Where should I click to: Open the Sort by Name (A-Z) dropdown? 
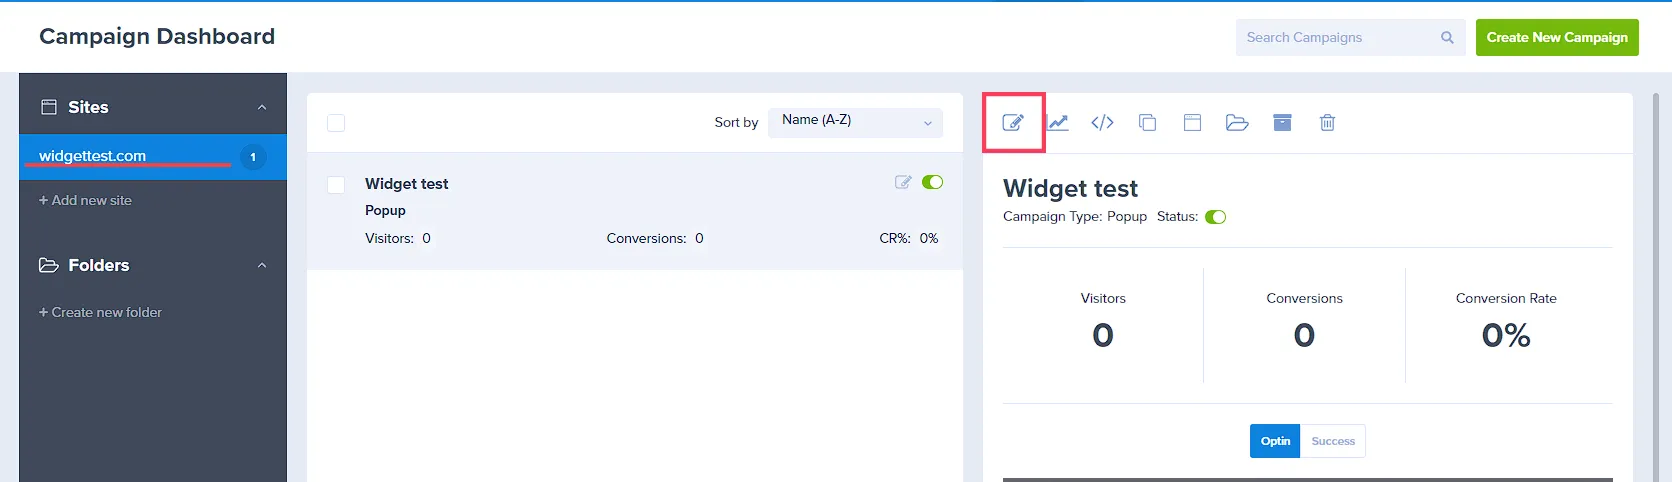point(855,122)
